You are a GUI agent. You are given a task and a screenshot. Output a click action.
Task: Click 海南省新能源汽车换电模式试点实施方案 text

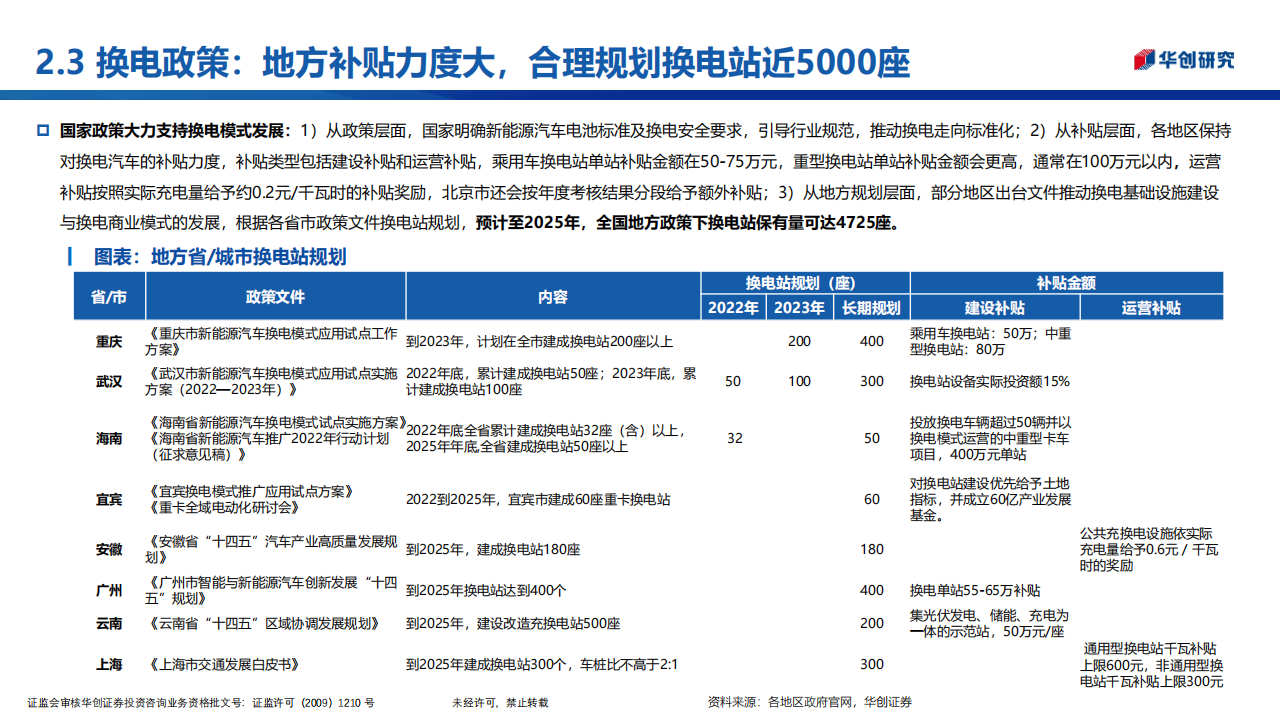click(276, 421)
